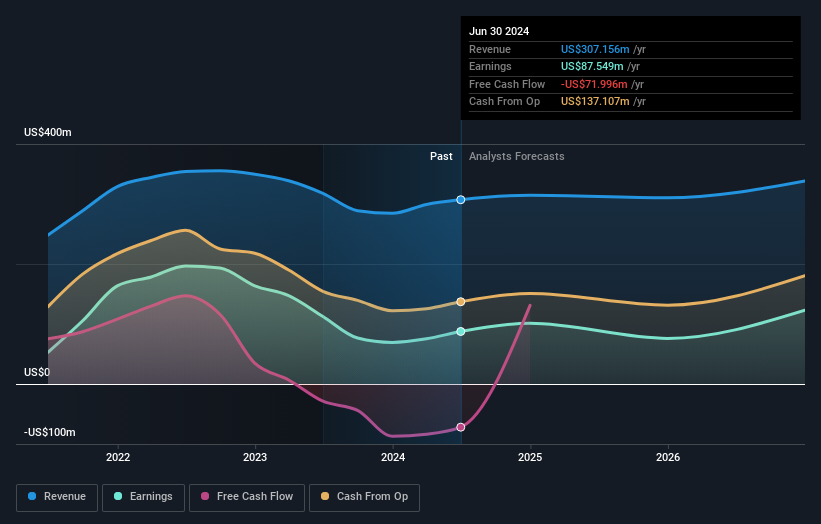Image resolution: width=821 pixels, height=524 pixels.
Task: Click the Free Cash Flow label in tooltip
Action: [x=507, y=84]
